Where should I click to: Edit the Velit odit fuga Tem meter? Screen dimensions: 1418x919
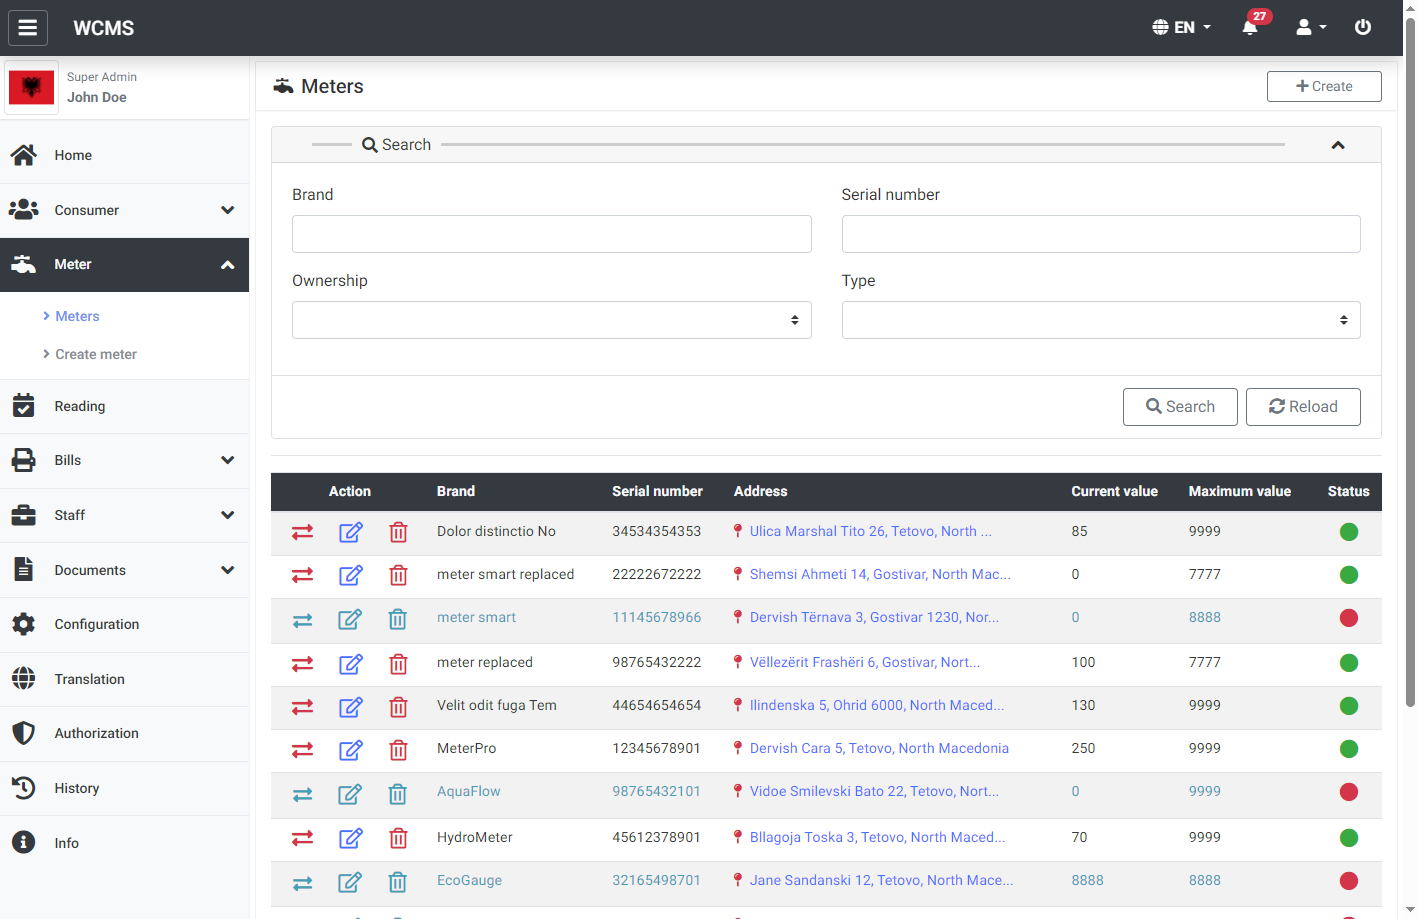click(x=350, y=707)
